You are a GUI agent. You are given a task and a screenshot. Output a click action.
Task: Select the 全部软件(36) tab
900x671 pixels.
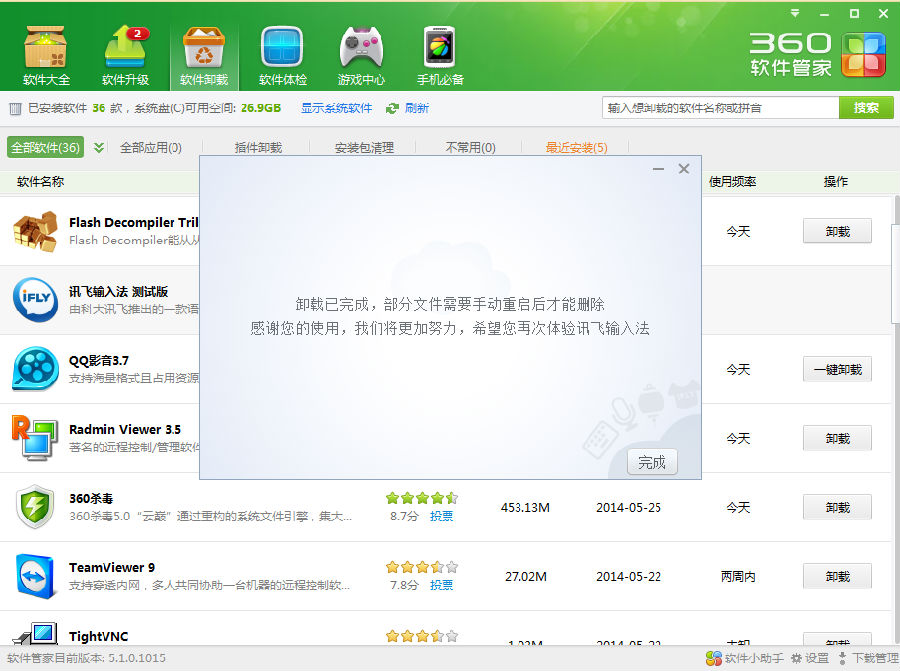pos(45,148)
